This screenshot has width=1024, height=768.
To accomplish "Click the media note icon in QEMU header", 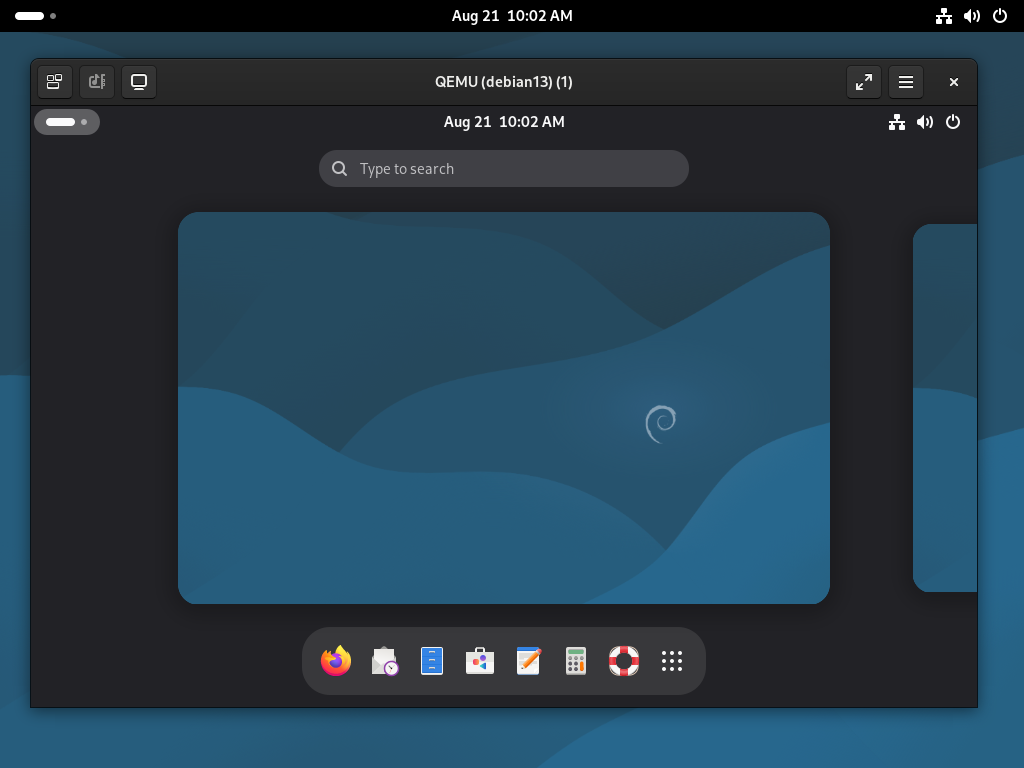I will click(97, 82).
